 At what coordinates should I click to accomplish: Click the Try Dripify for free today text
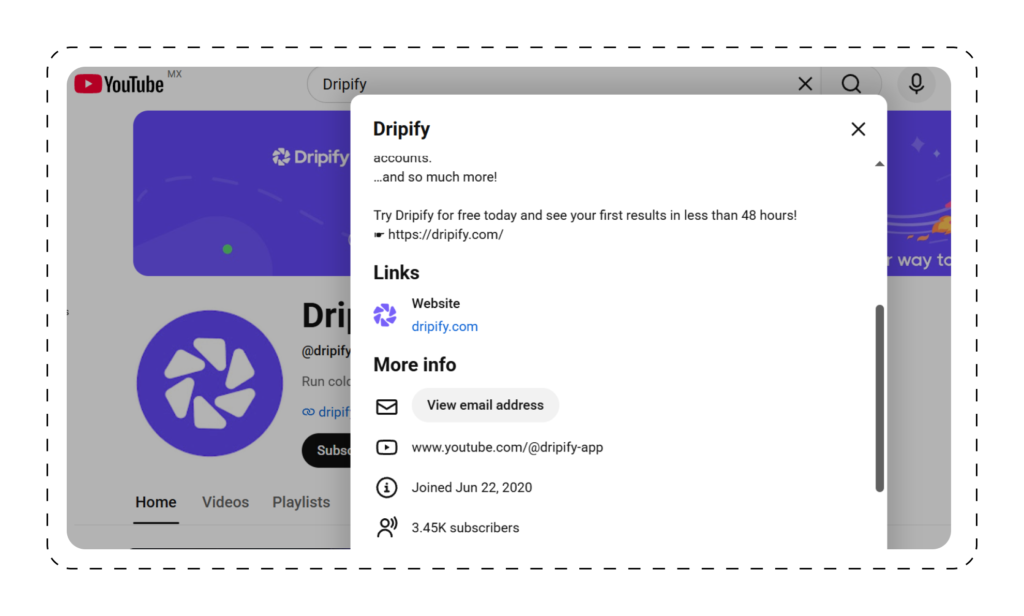coord(584,216)
